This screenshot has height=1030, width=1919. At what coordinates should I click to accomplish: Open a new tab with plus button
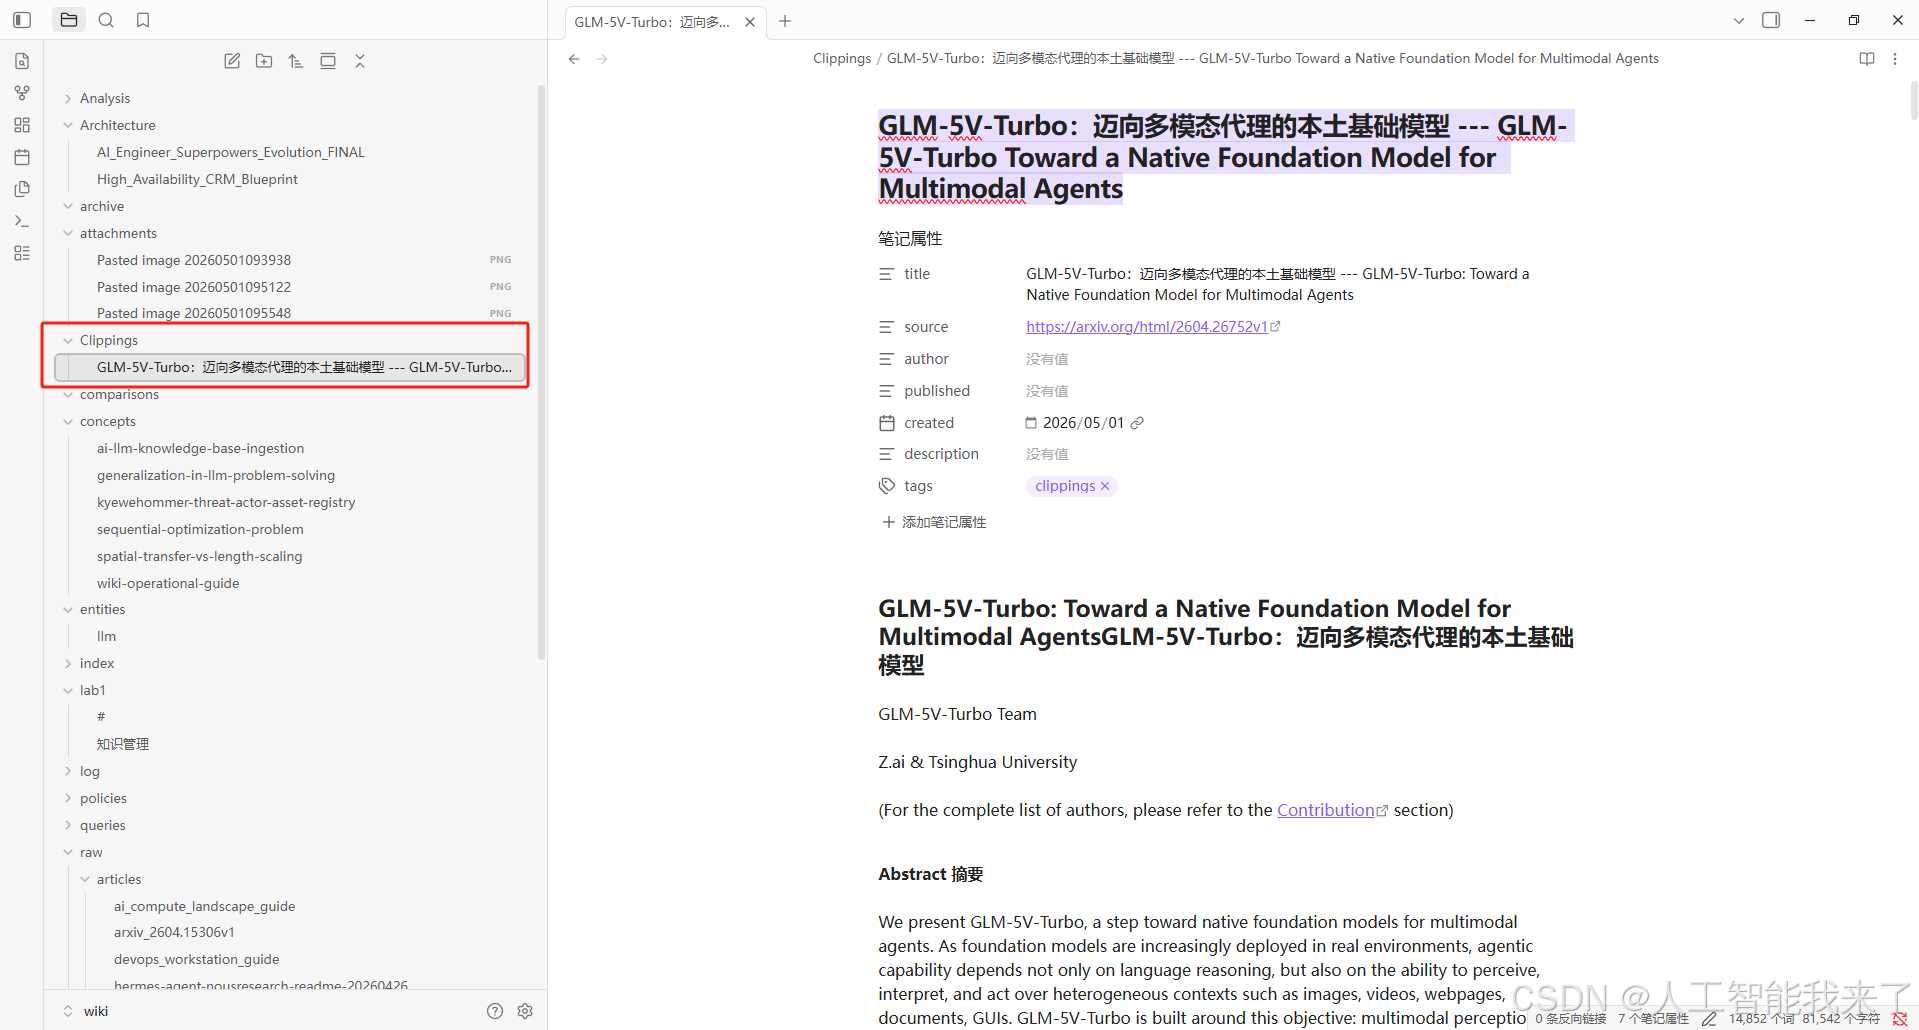pyautogui.click(x=785, y=21)
